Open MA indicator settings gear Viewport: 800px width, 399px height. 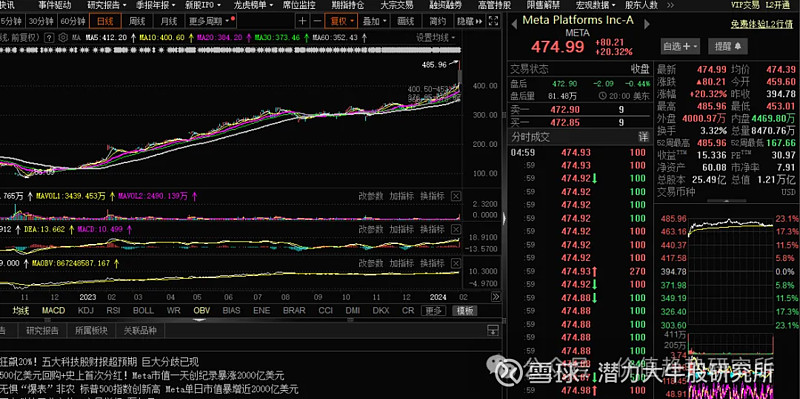[63, 38]
